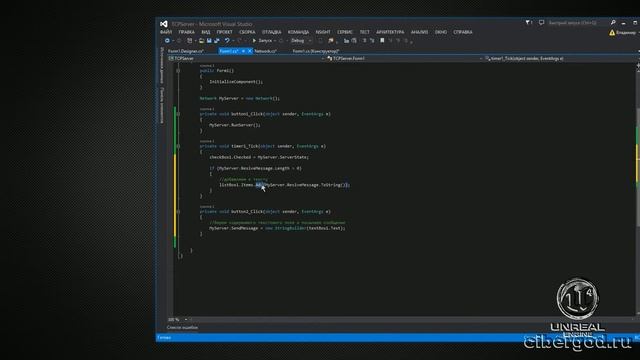Start debugging with the Запуск button
640x360 pixels.
[262, 41]
